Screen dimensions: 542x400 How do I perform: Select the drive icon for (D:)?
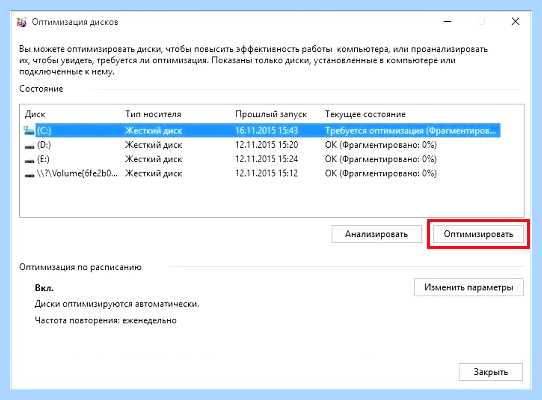(29, 146)
